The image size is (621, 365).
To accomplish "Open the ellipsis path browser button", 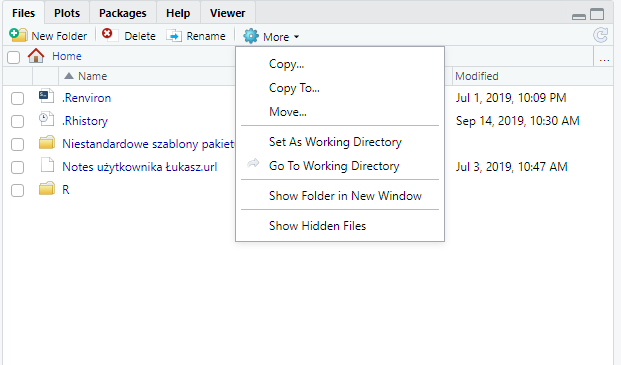I will [x=604, y=58].
